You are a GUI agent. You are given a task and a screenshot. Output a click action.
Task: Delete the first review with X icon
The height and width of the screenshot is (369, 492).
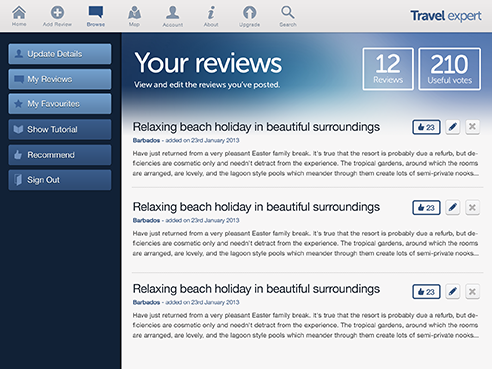point(472,127)
